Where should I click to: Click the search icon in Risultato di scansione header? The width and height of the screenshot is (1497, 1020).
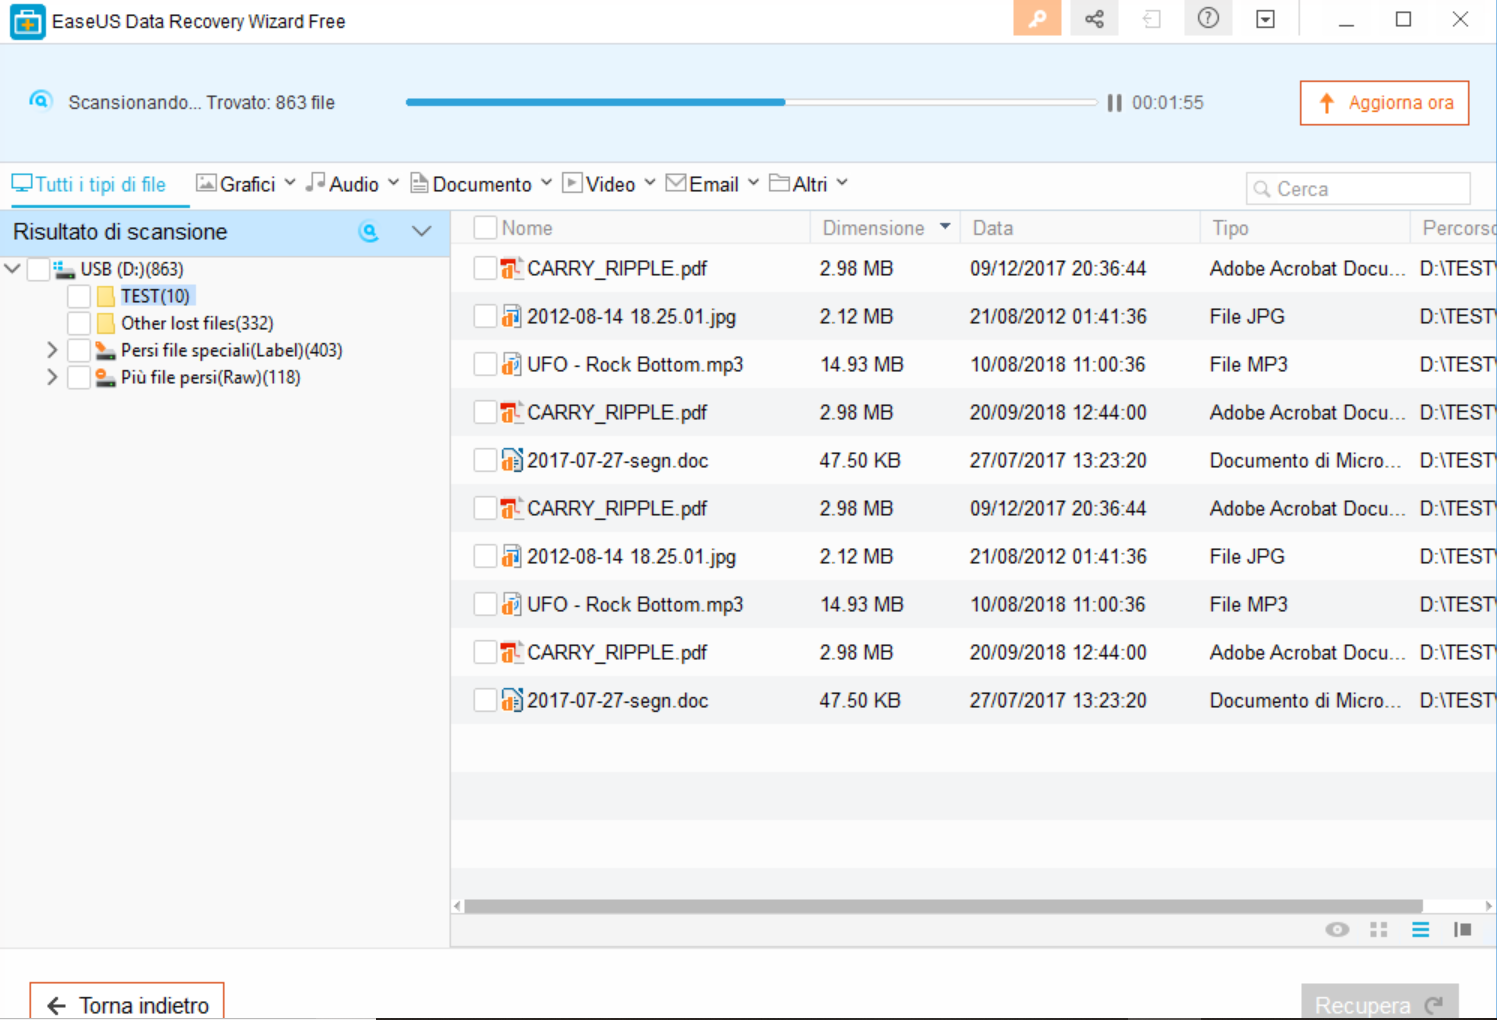[x=369, y=232]
